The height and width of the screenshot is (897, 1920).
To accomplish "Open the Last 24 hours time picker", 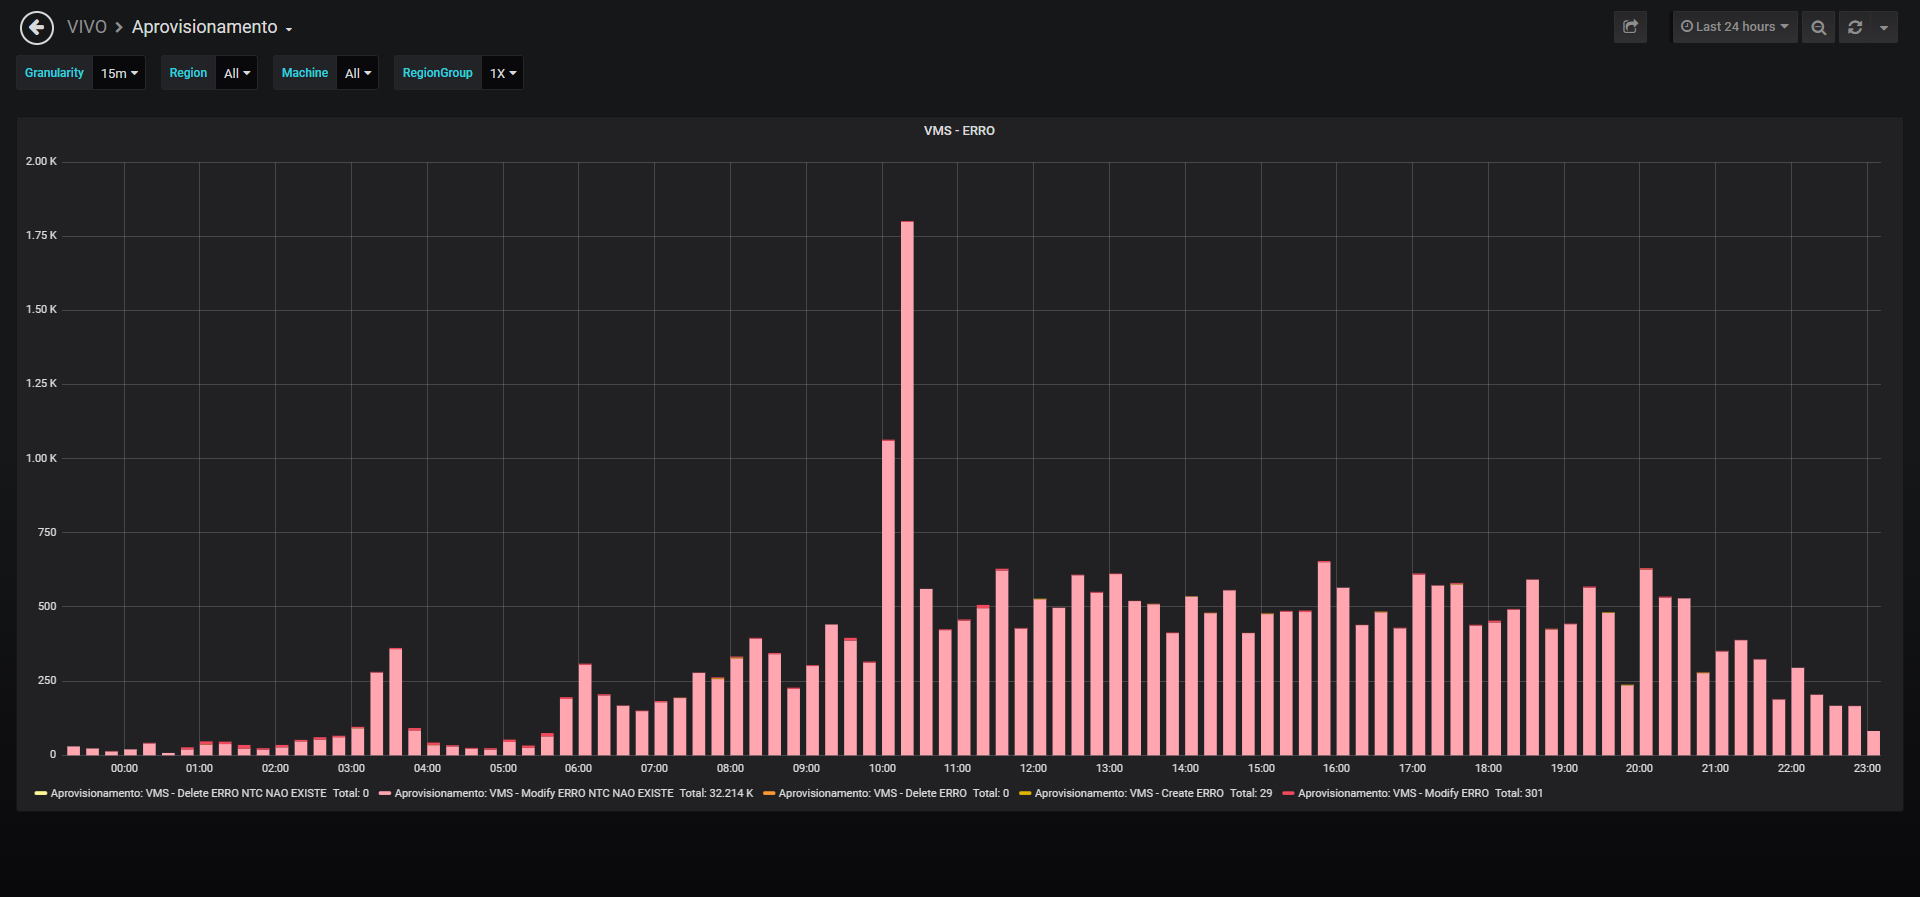I will click(1735, 27).
